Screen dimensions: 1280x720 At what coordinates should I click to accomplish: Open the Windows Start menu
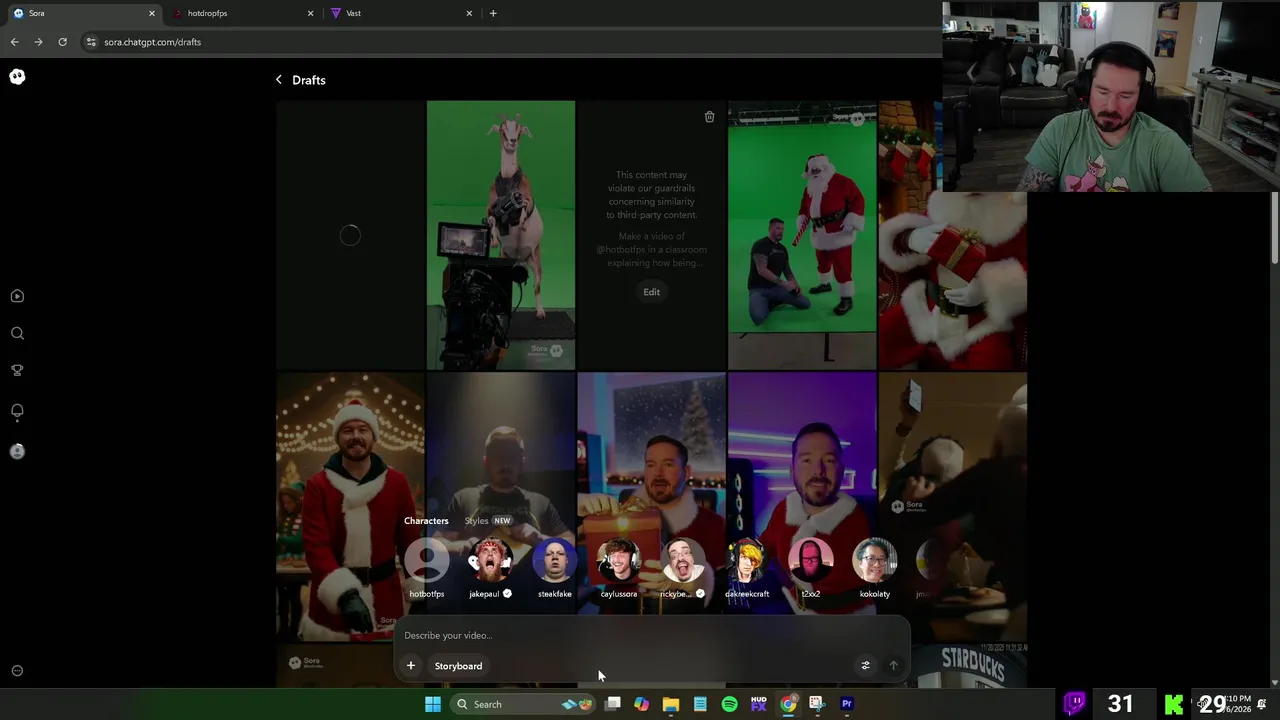(x=433, y=704)
